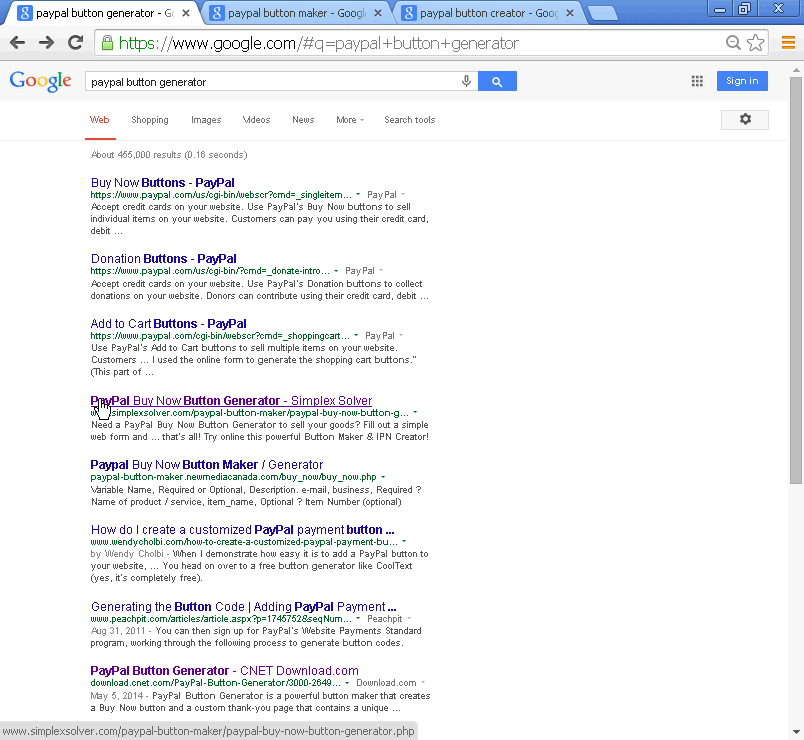Screen dimensions: 804x740
Task: Close the paypal button maker tab
Action: 378,13
